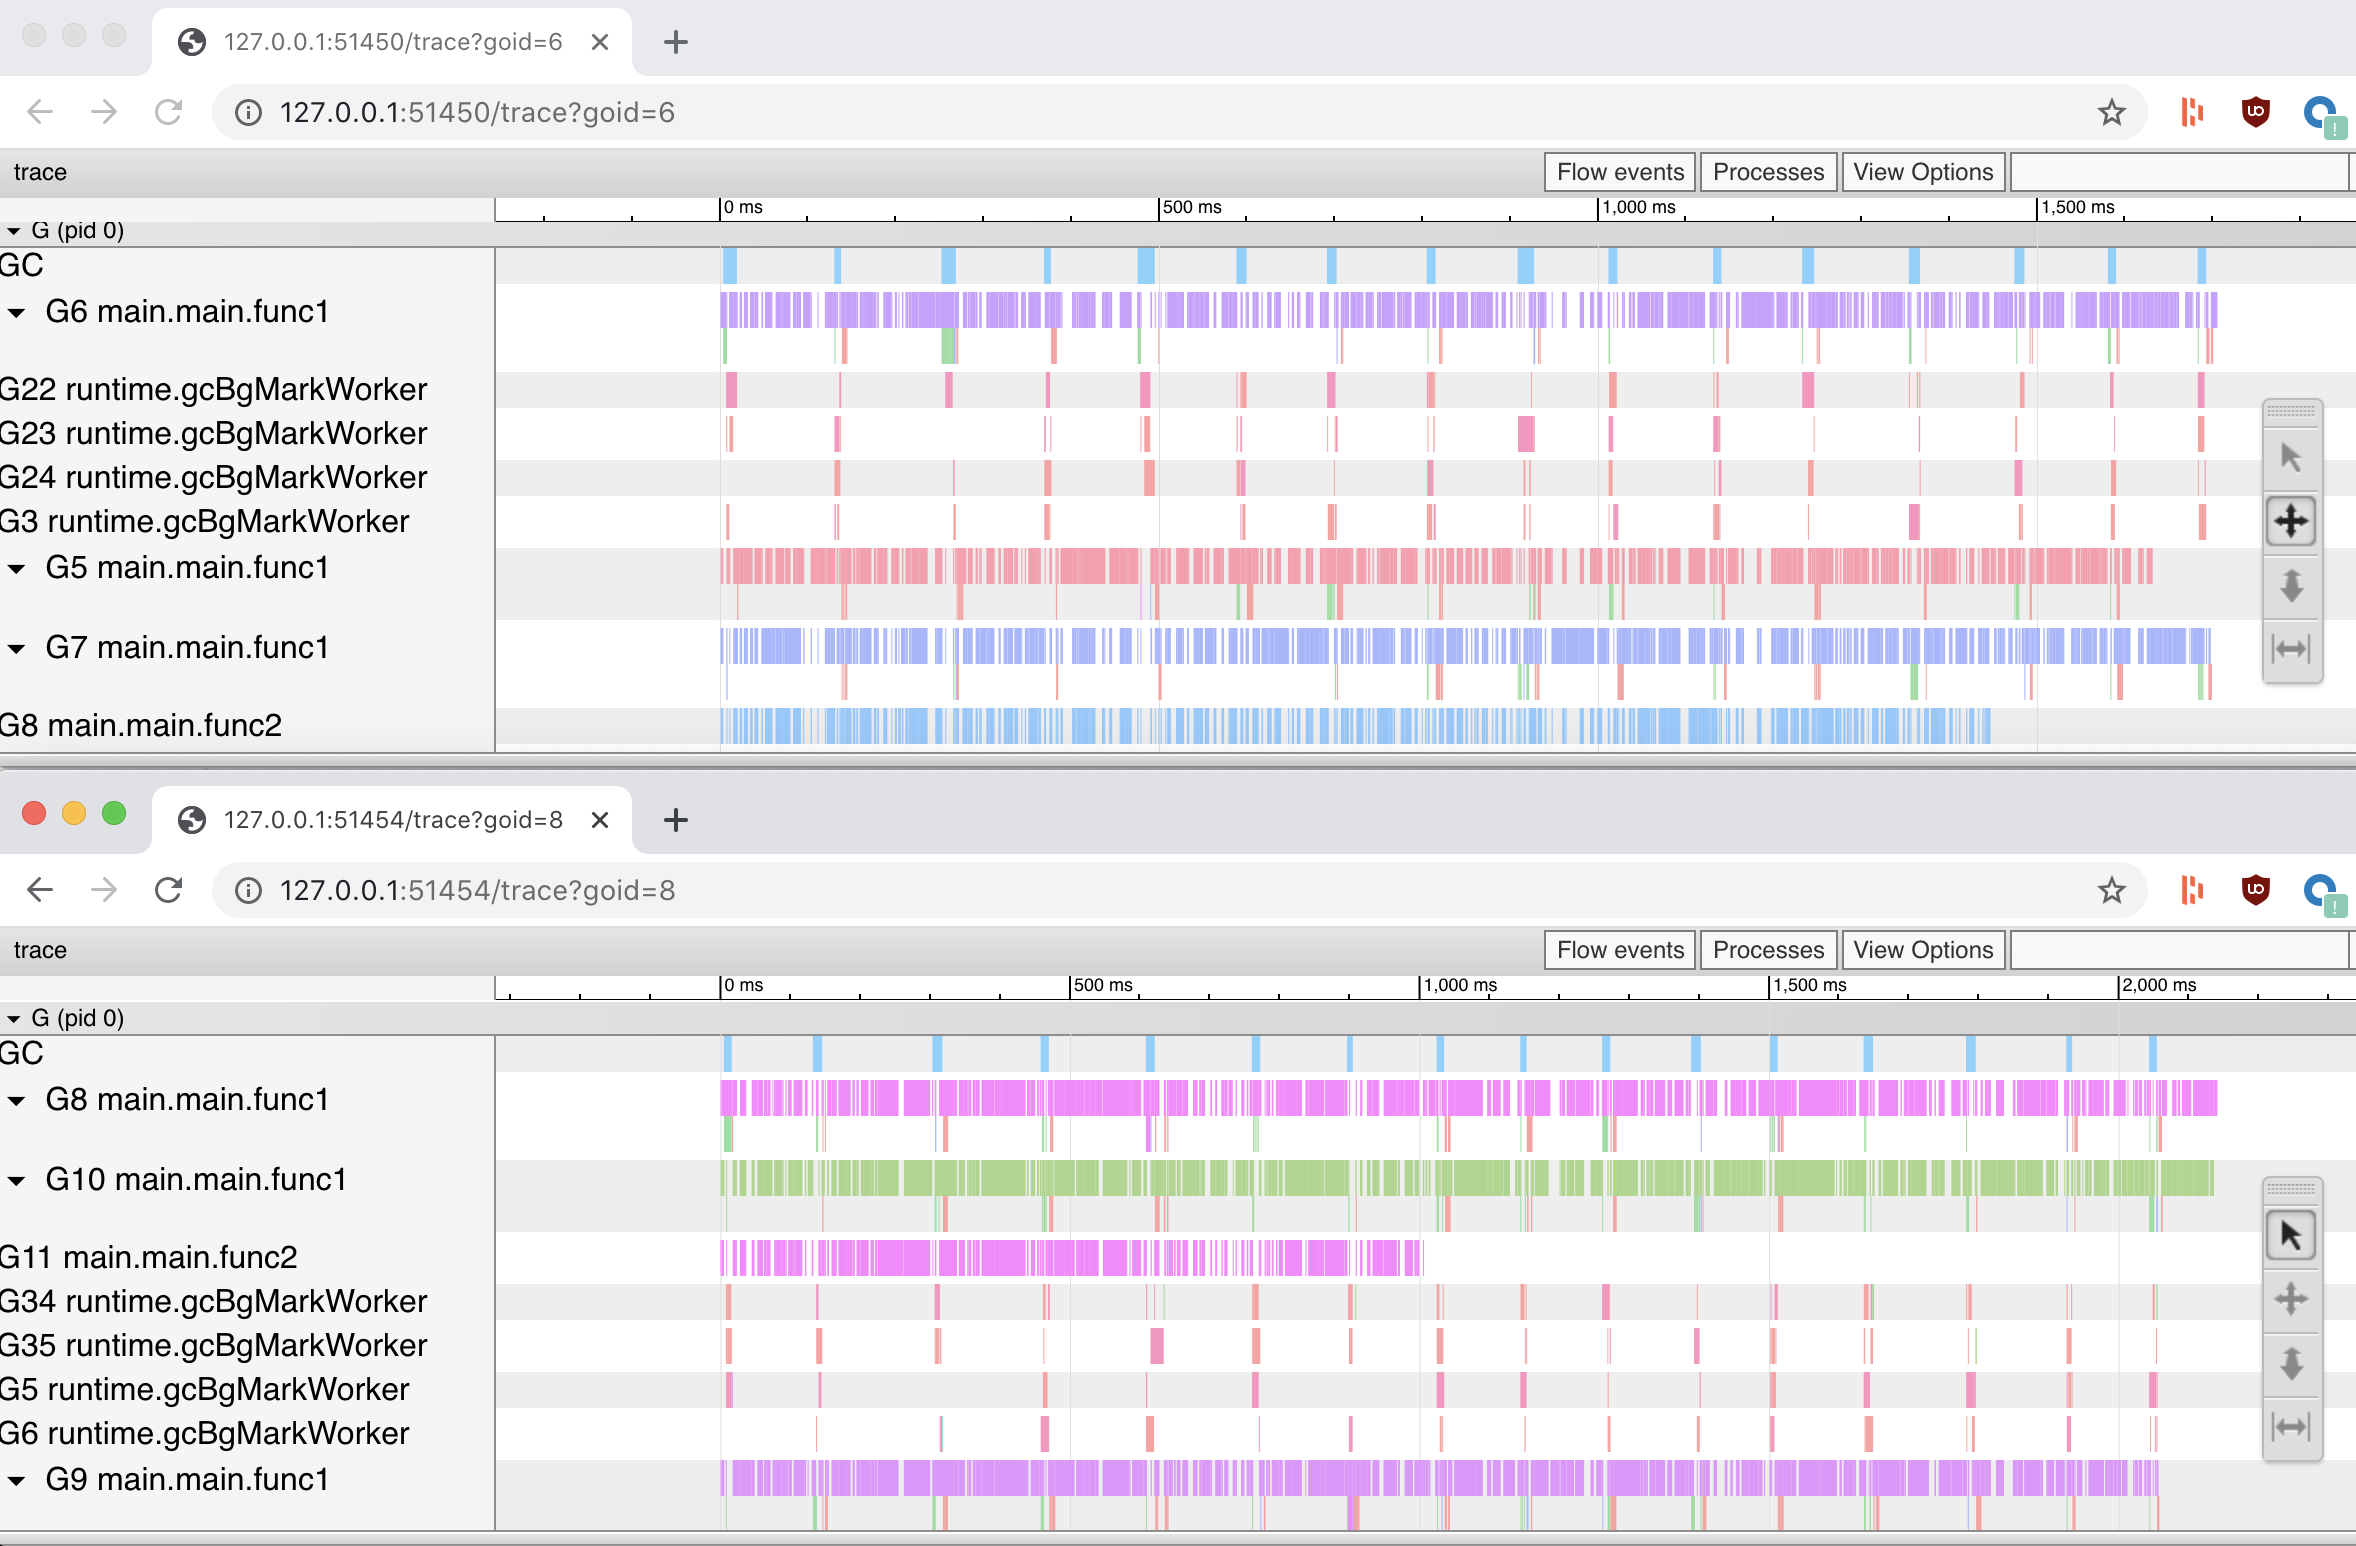
Task: Click the uBlock Origin extension icon
Action: (x=2257, y=112)
